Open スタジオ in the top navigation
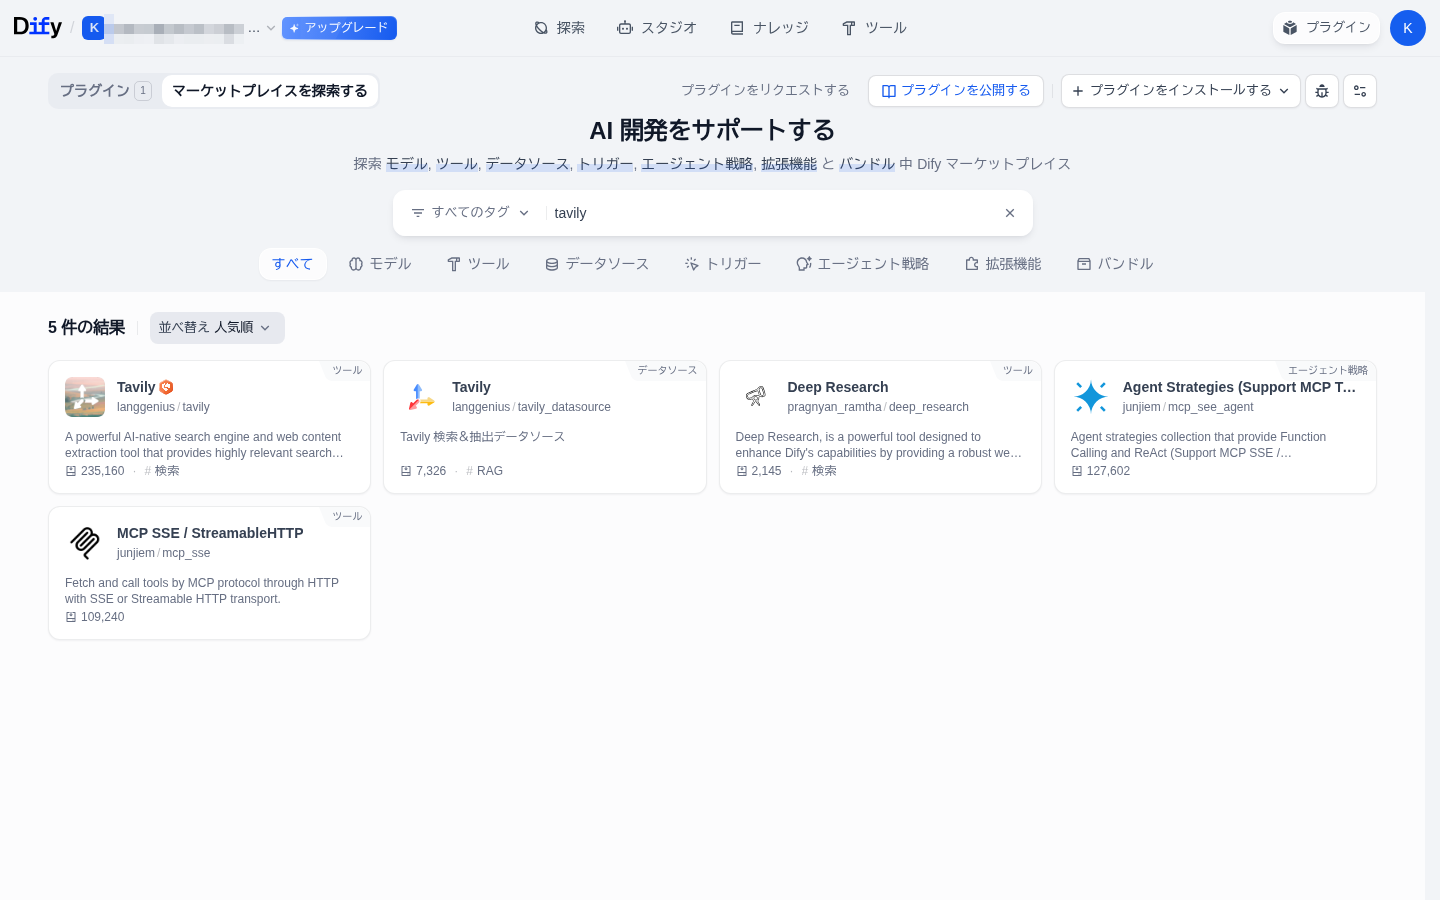The height and width of the screenshot is (900, 1440). click(x=657, y=28)
